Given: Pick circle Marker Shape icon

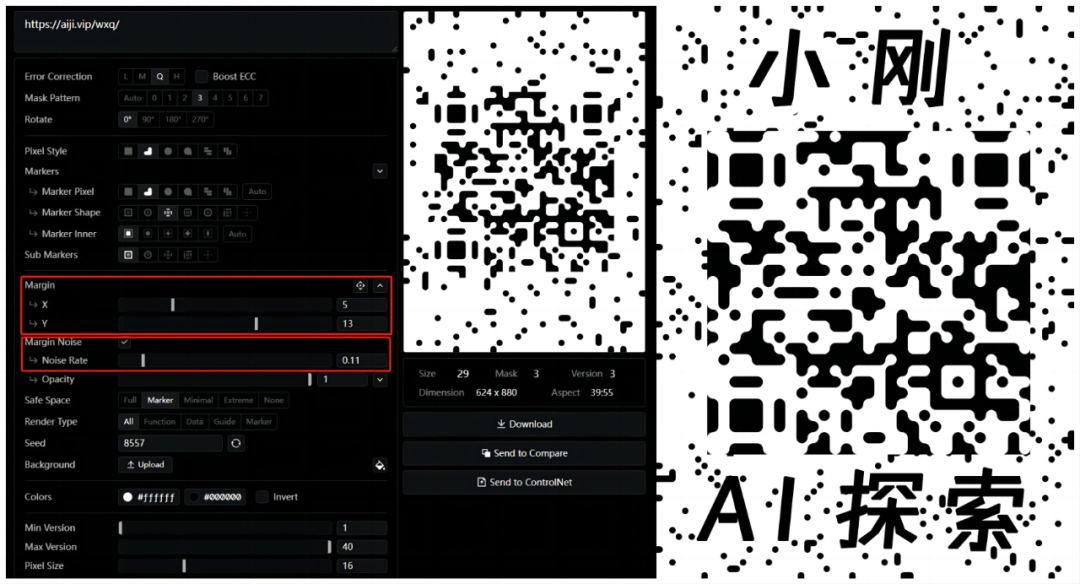Looking at the screenshot, I should 148,213.
